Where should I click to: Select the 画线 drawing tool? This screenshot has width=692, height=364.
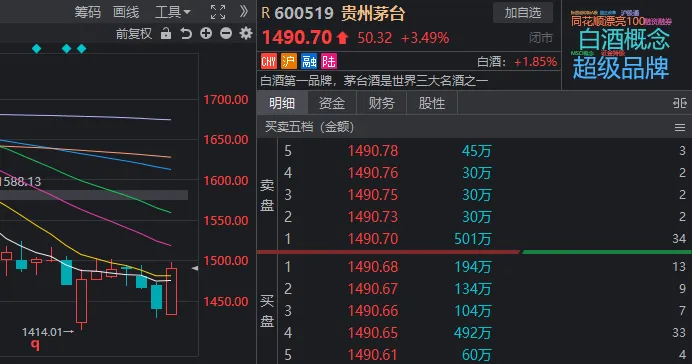point(126,12)
